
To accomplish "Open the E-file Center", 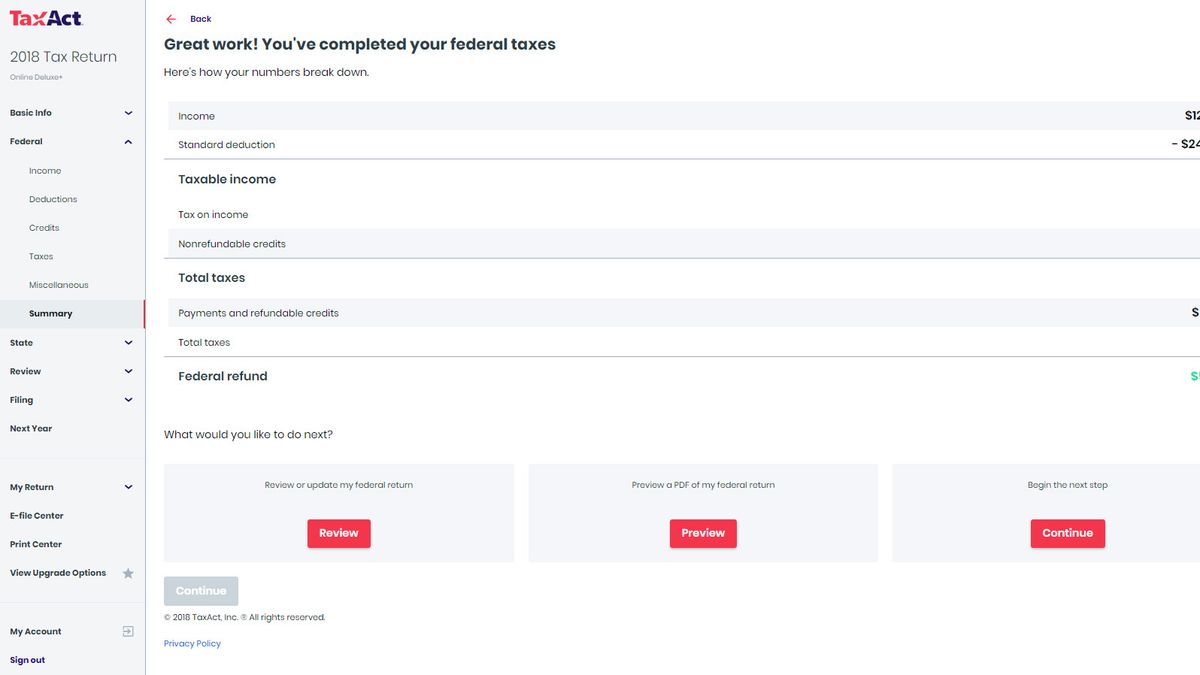I will click(x=37, y=516).
